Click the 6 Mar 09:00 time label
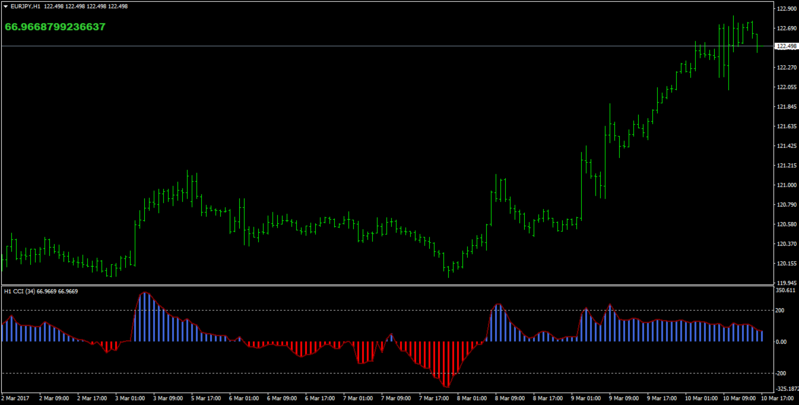Viewport: 799px width, 405px height. [x=282, y=398]
